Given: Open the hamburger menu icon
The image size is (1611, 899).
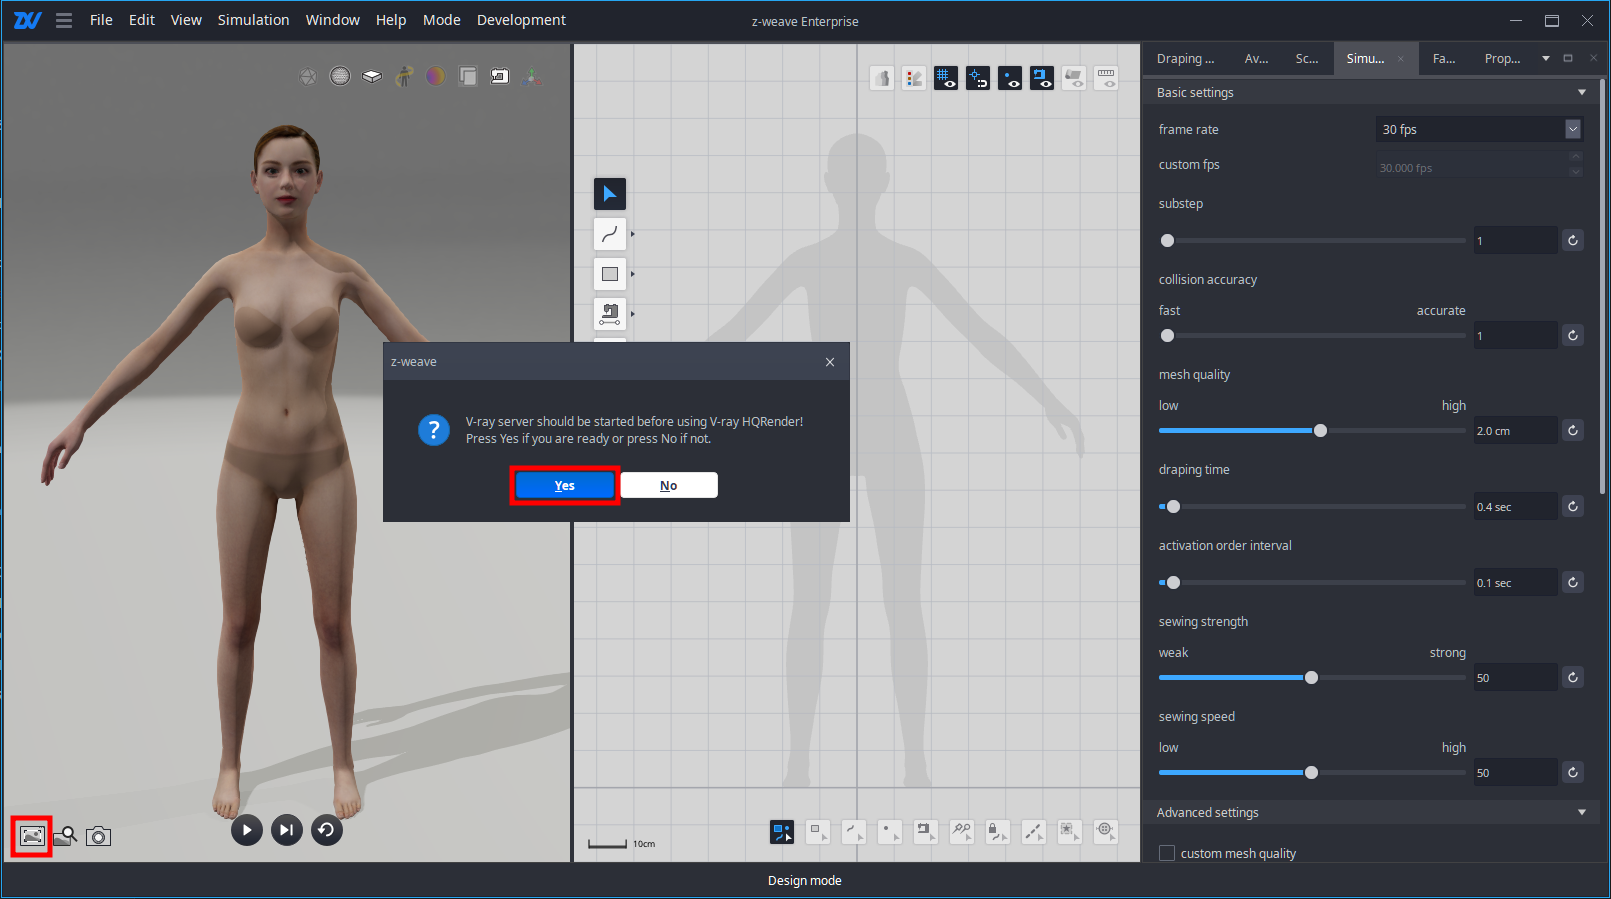Looking at the screenshot, I should pos(64,20).
